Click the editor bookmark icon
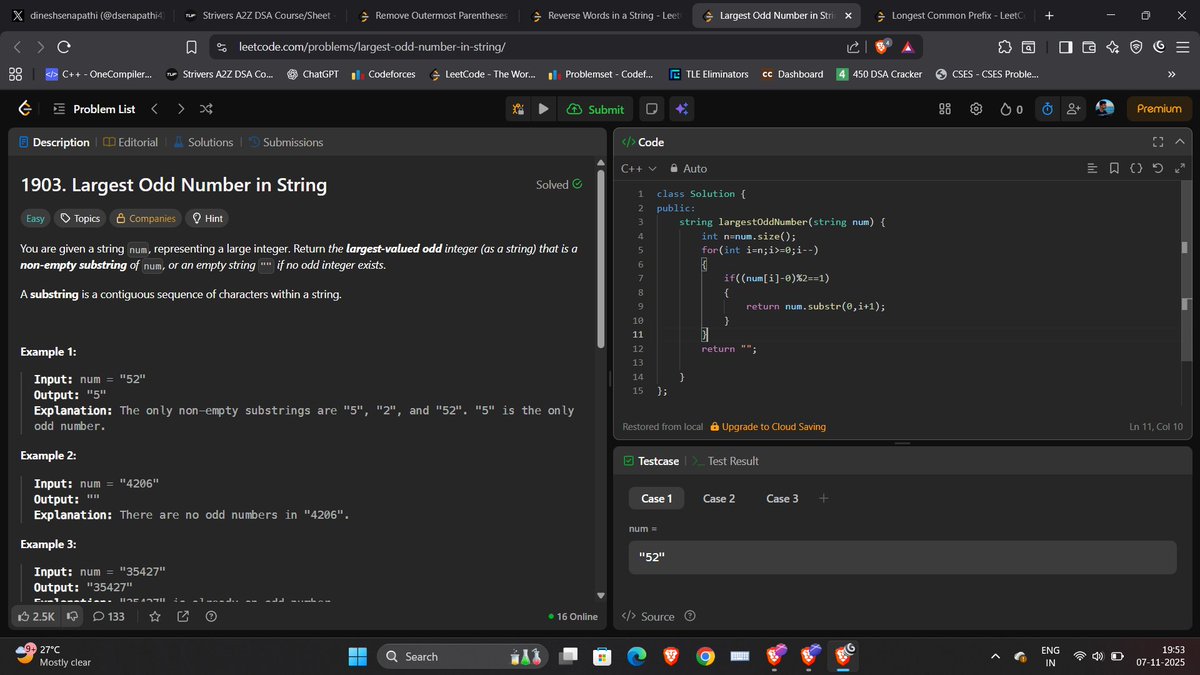This screenshot has height=675, width=1200. (1114, 169)
